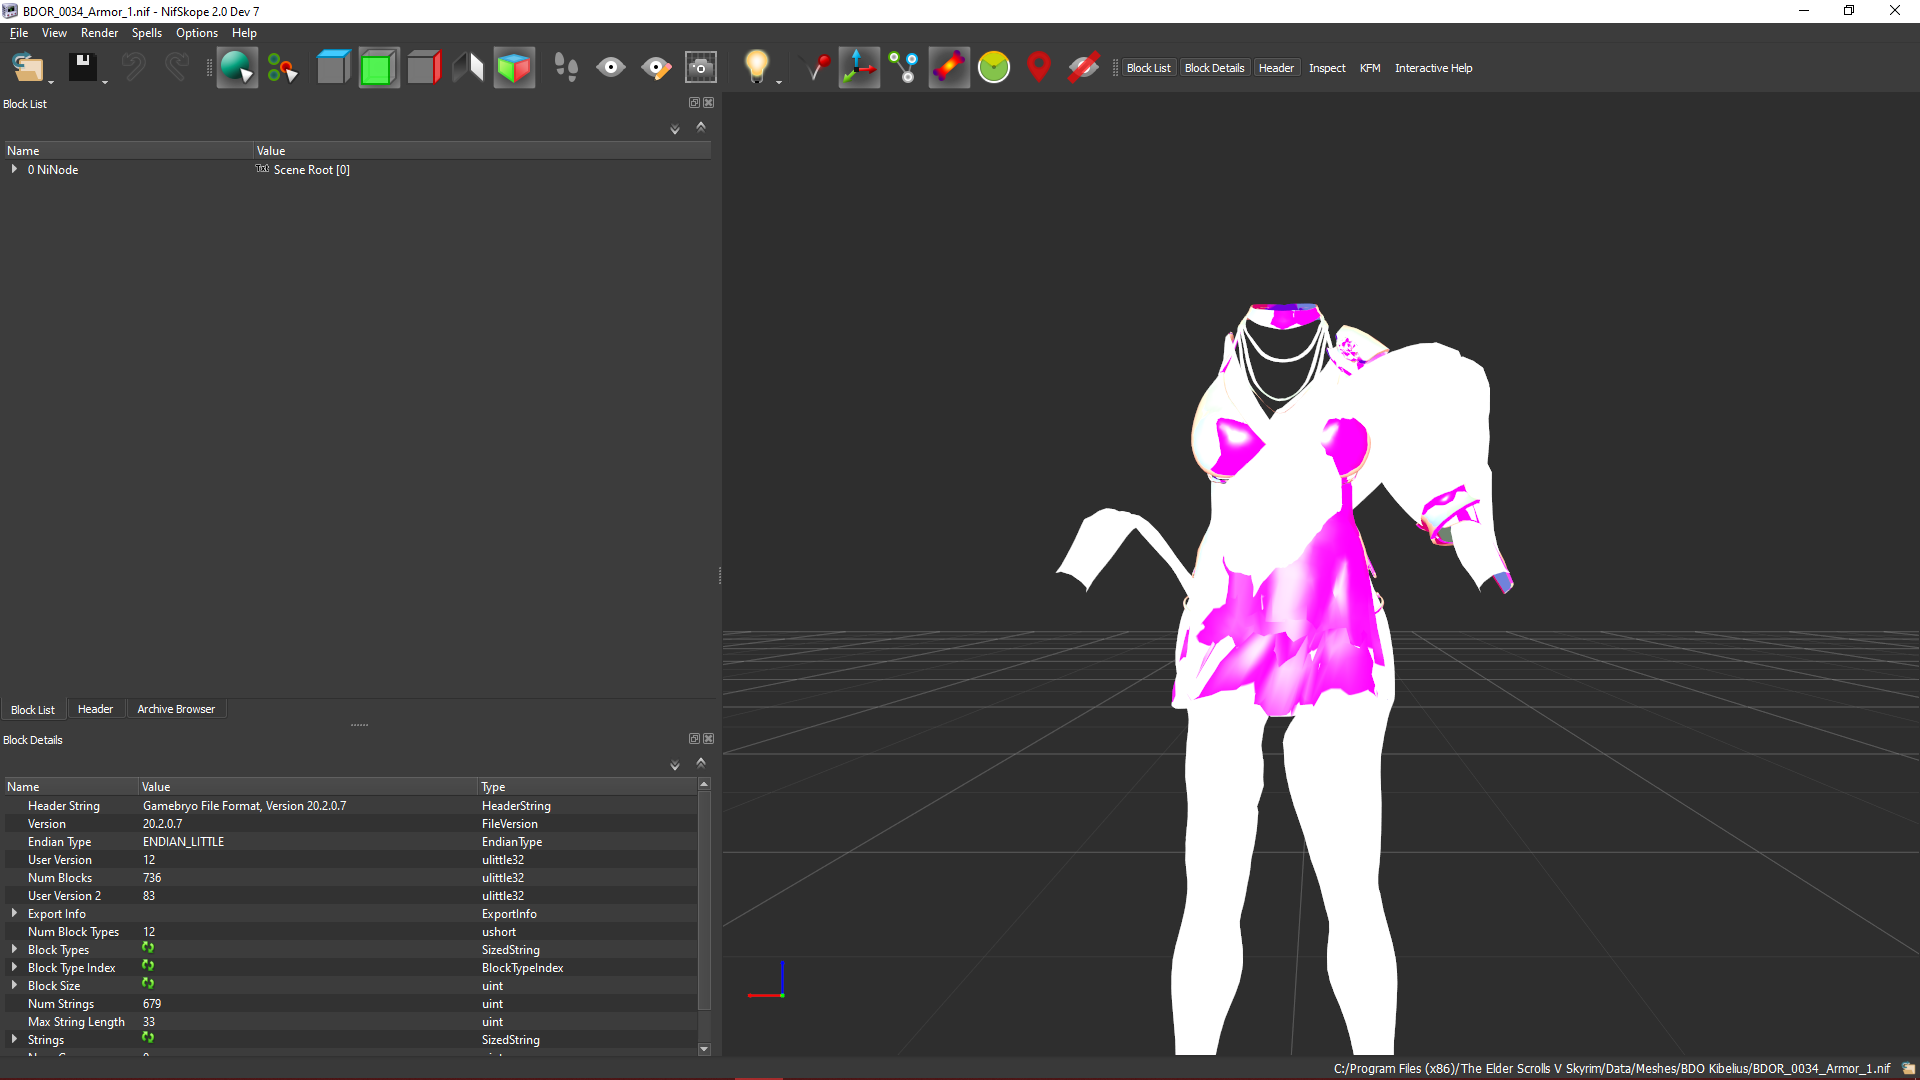Toggle show hidden crossed-eye icon

pyautogui.click(x=1084, y=68)
